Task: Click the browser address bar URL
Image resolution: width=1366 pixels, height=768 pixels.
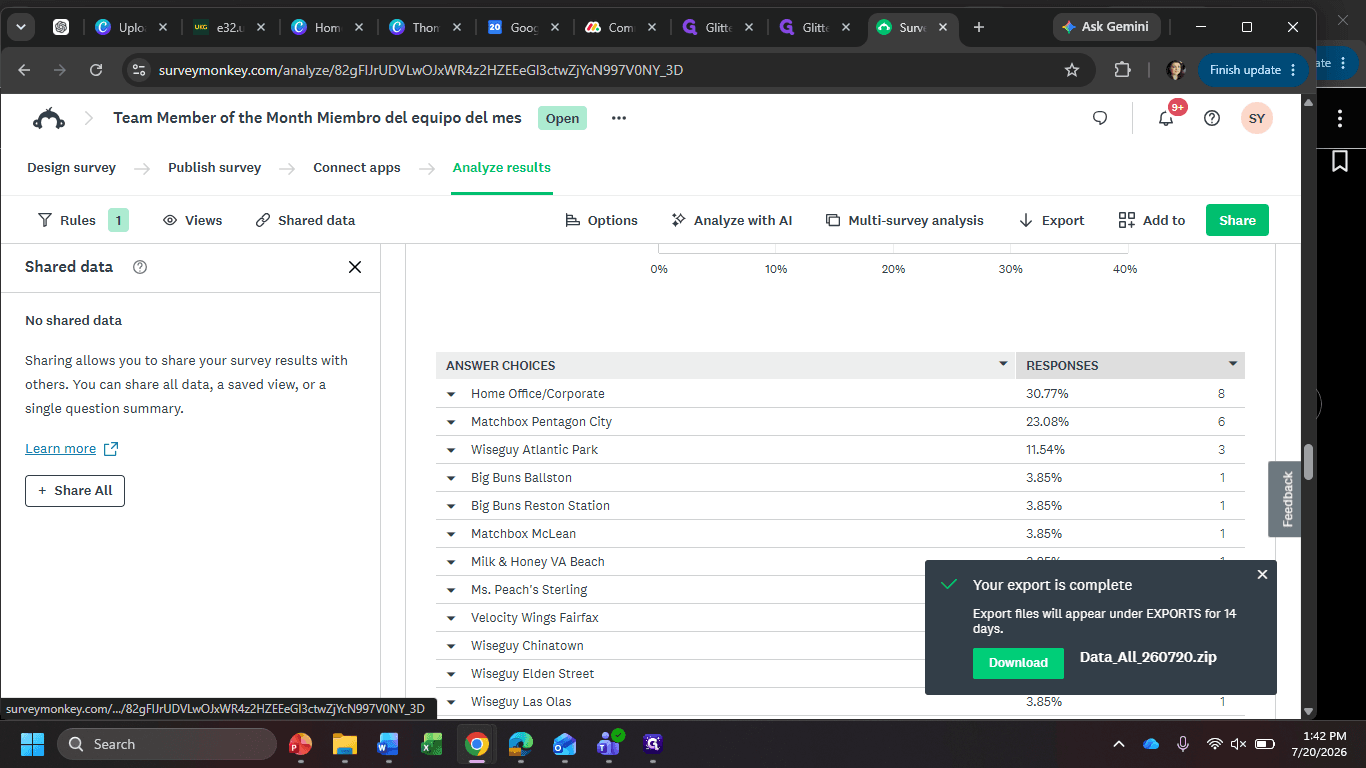Action: 421,70
